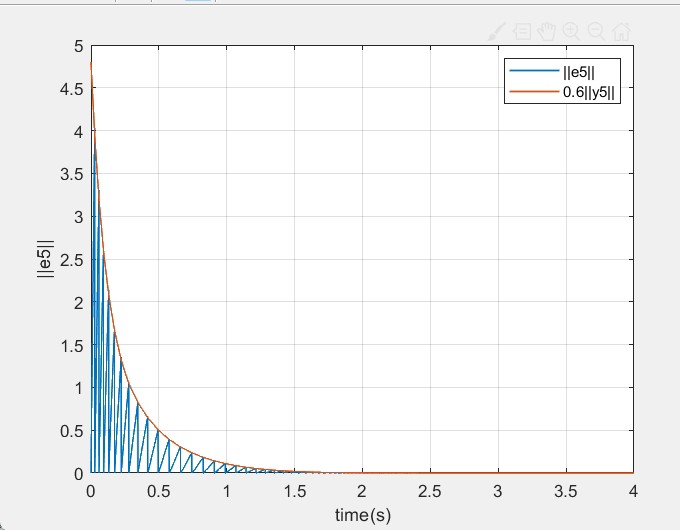Click the y-axis tick label 1.5

click(x=72, y=346)
